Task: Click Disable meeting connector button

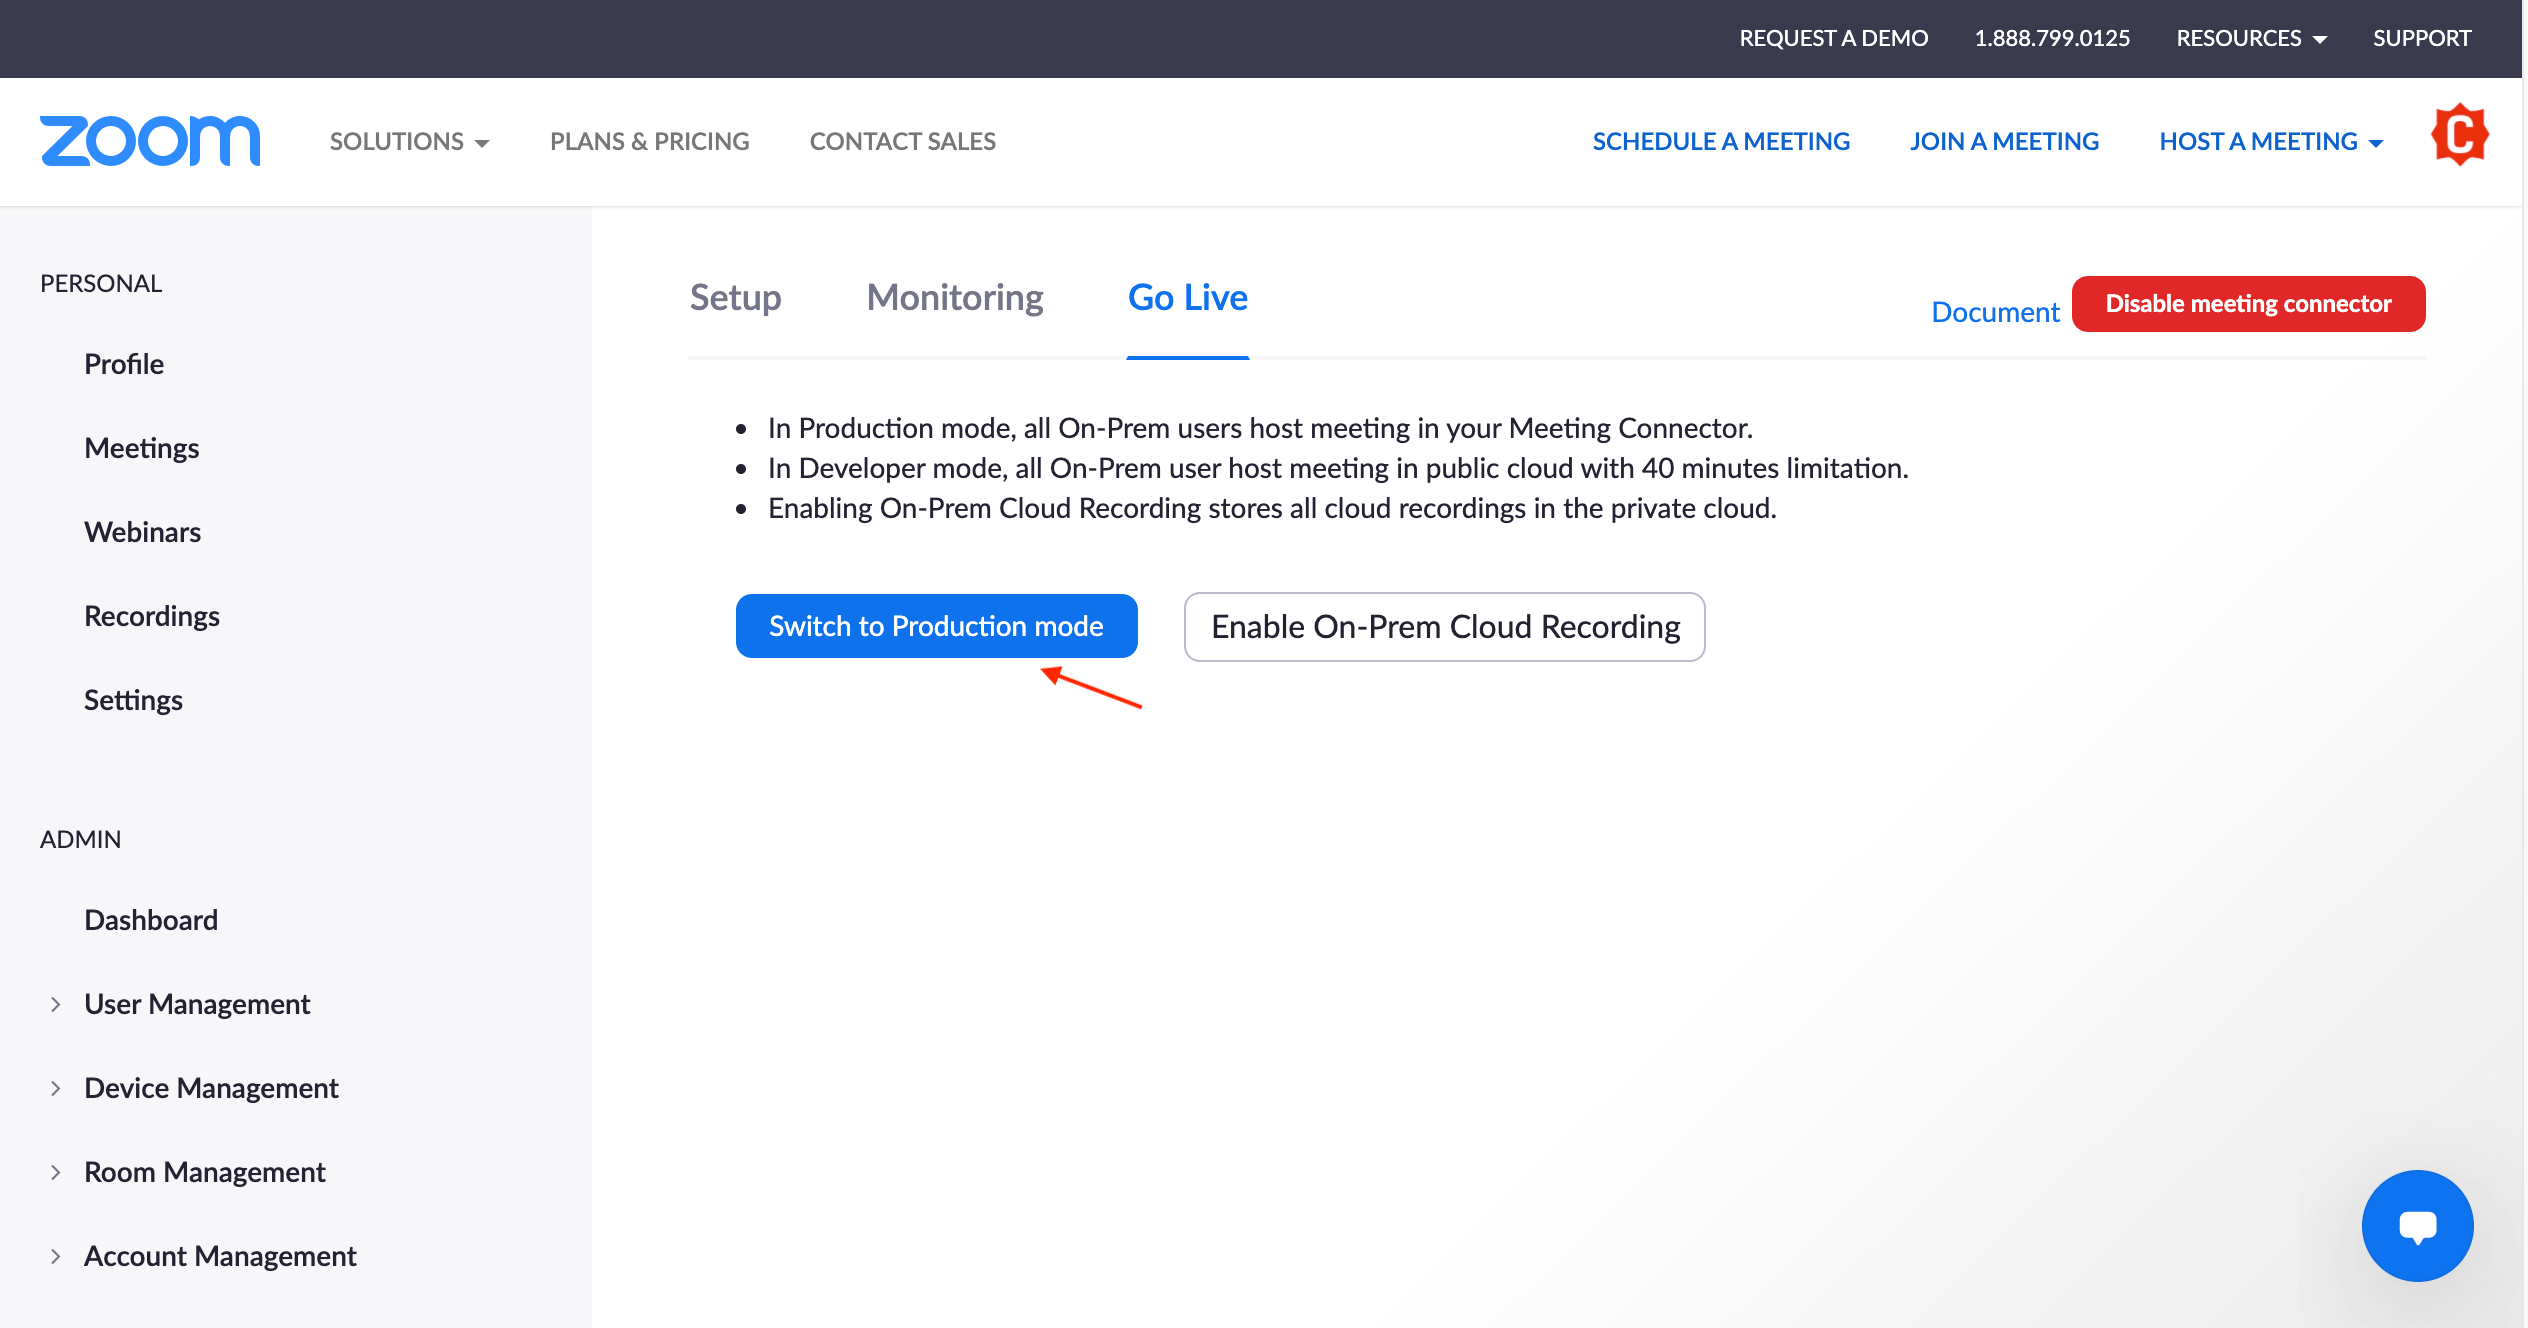Action: [x=2248, y=304]
